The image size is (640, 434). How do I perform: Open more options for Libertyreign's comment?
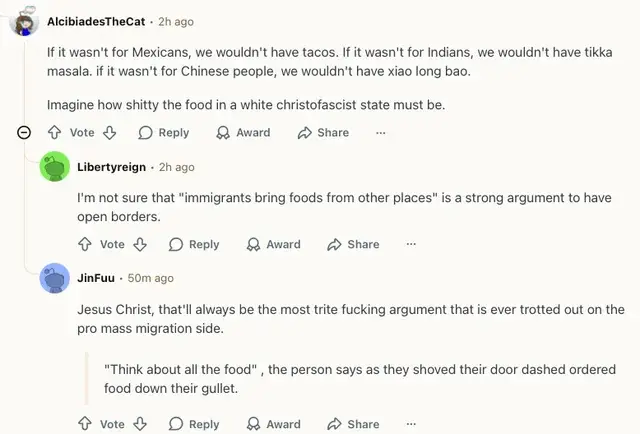pos(411,244)
